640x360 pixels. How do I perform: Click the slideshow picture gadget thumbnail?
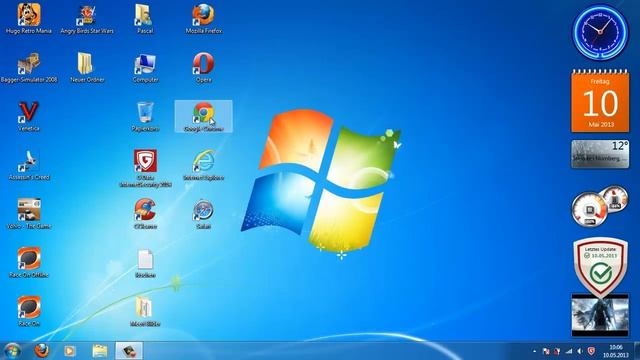[600, 315]
